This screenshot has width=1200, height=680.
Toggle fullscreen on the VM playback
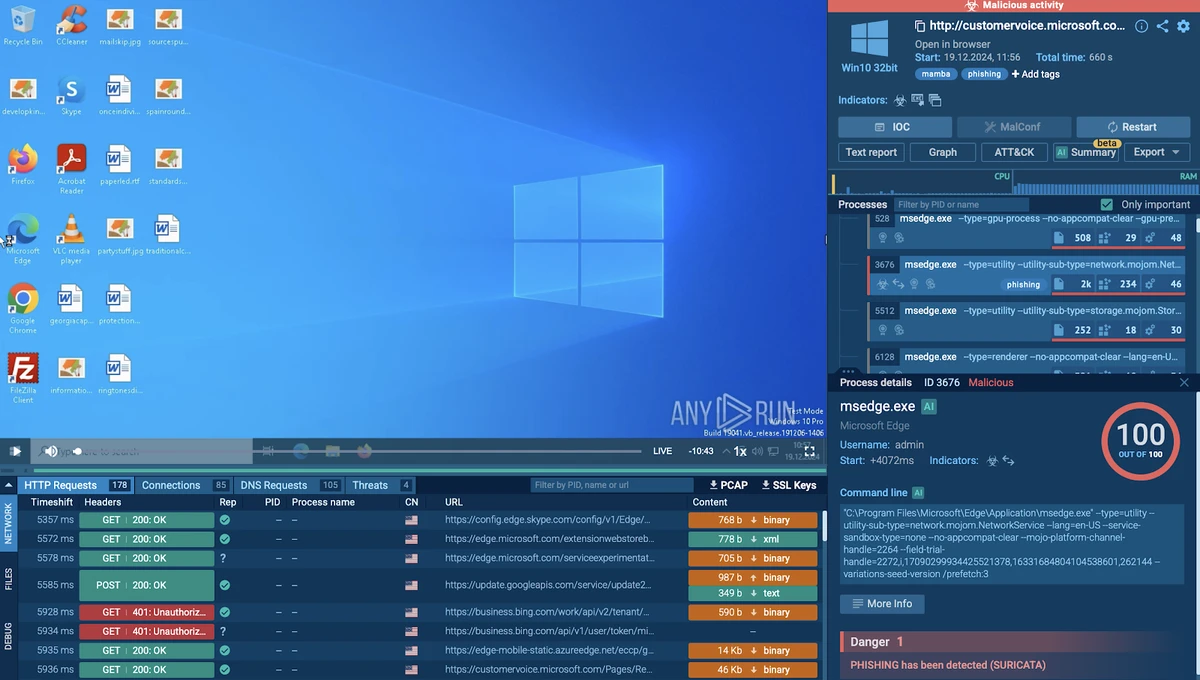[810, 451]
